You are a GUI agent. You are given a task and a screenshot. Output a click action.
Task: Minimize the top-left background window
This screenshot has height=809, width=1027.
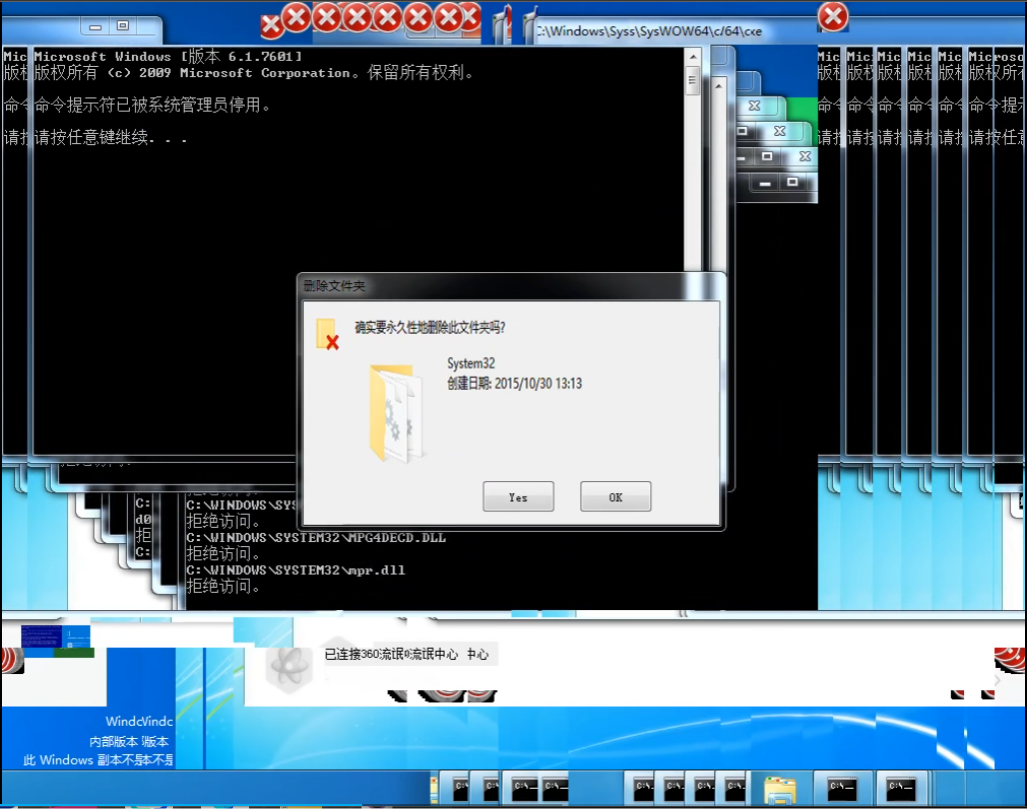[x=94, y=25]
